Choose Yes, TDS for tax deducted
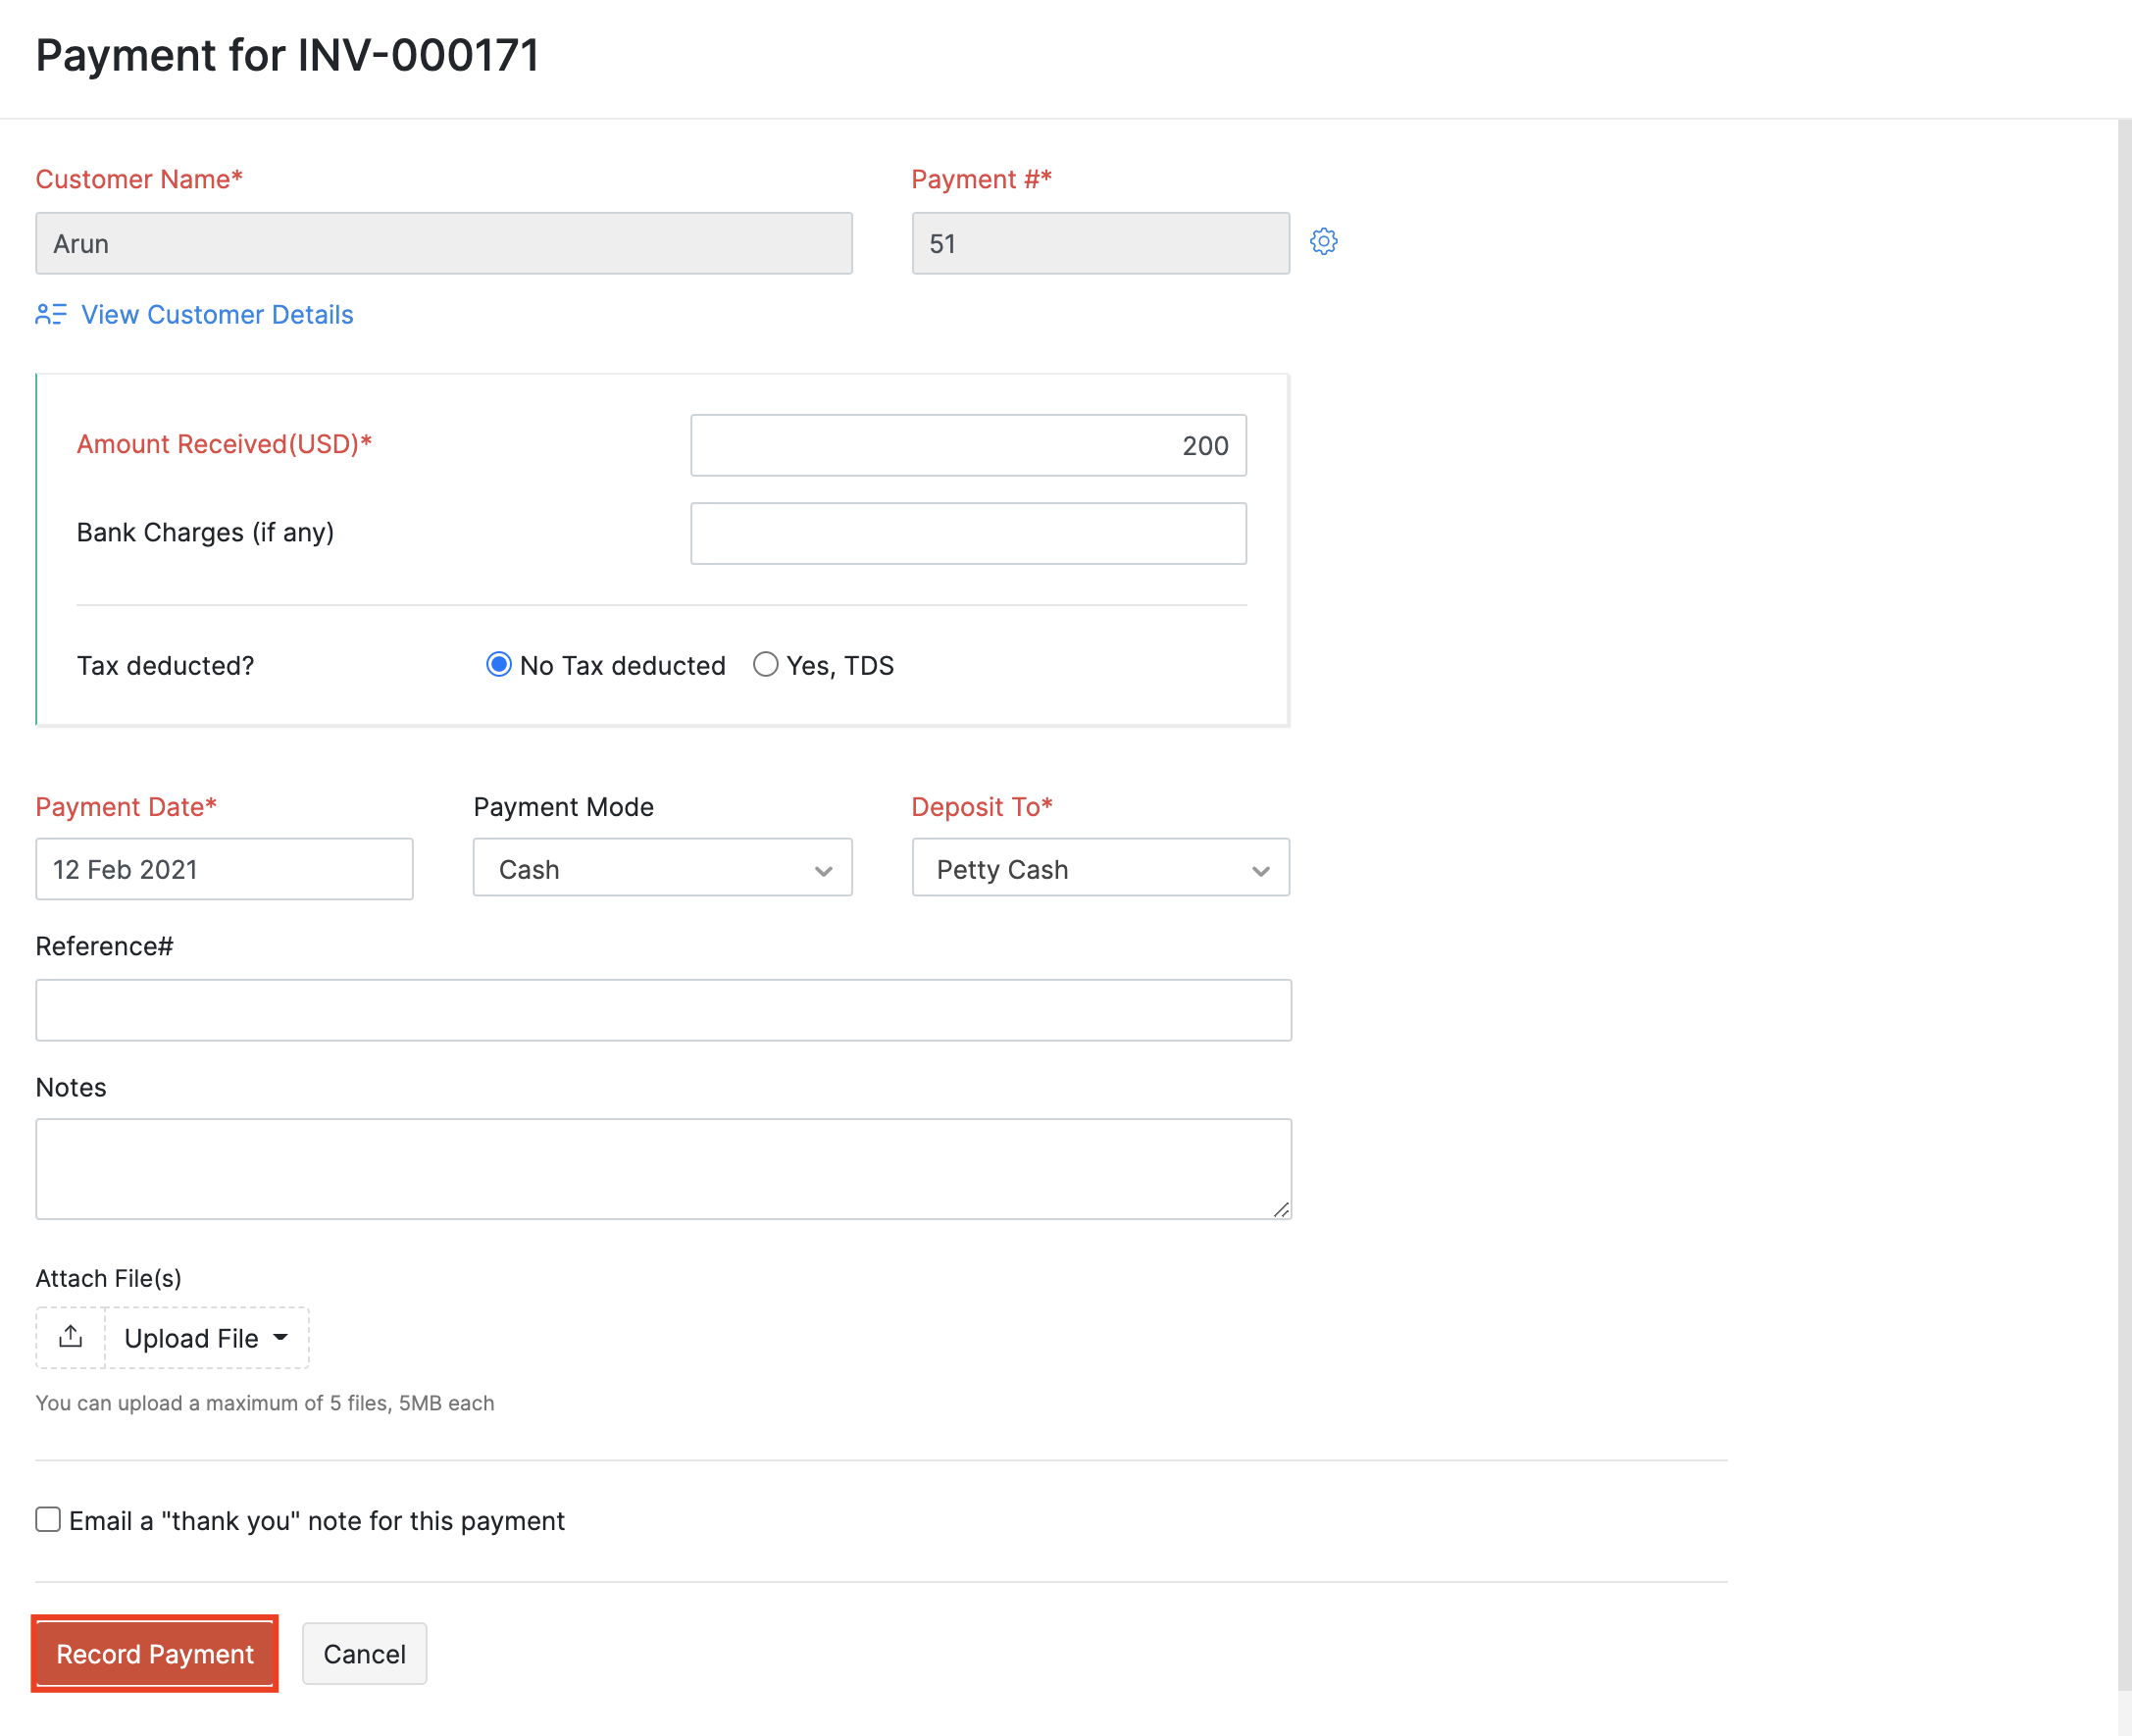 (766, 664)
